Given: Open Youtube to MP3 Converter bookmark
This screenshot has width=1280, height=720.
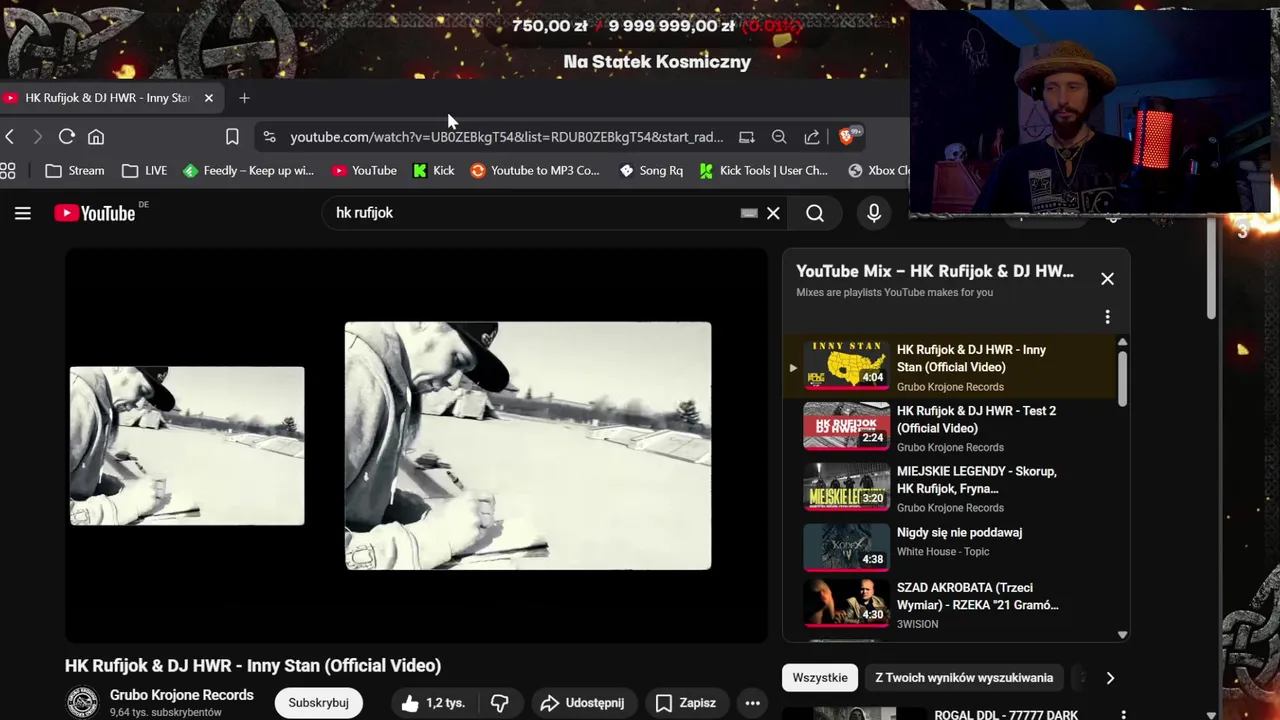Looking at the screenshot, I should click(535, 171).
